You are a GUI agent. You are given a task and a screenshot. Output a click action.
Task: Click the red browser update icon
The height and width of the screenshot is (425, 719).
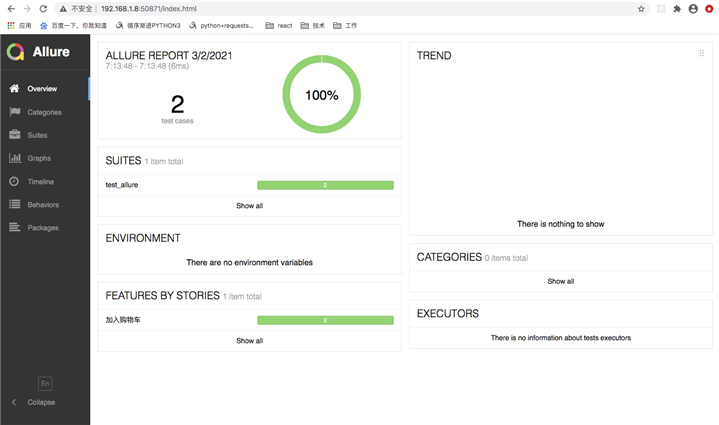[709, 9]
